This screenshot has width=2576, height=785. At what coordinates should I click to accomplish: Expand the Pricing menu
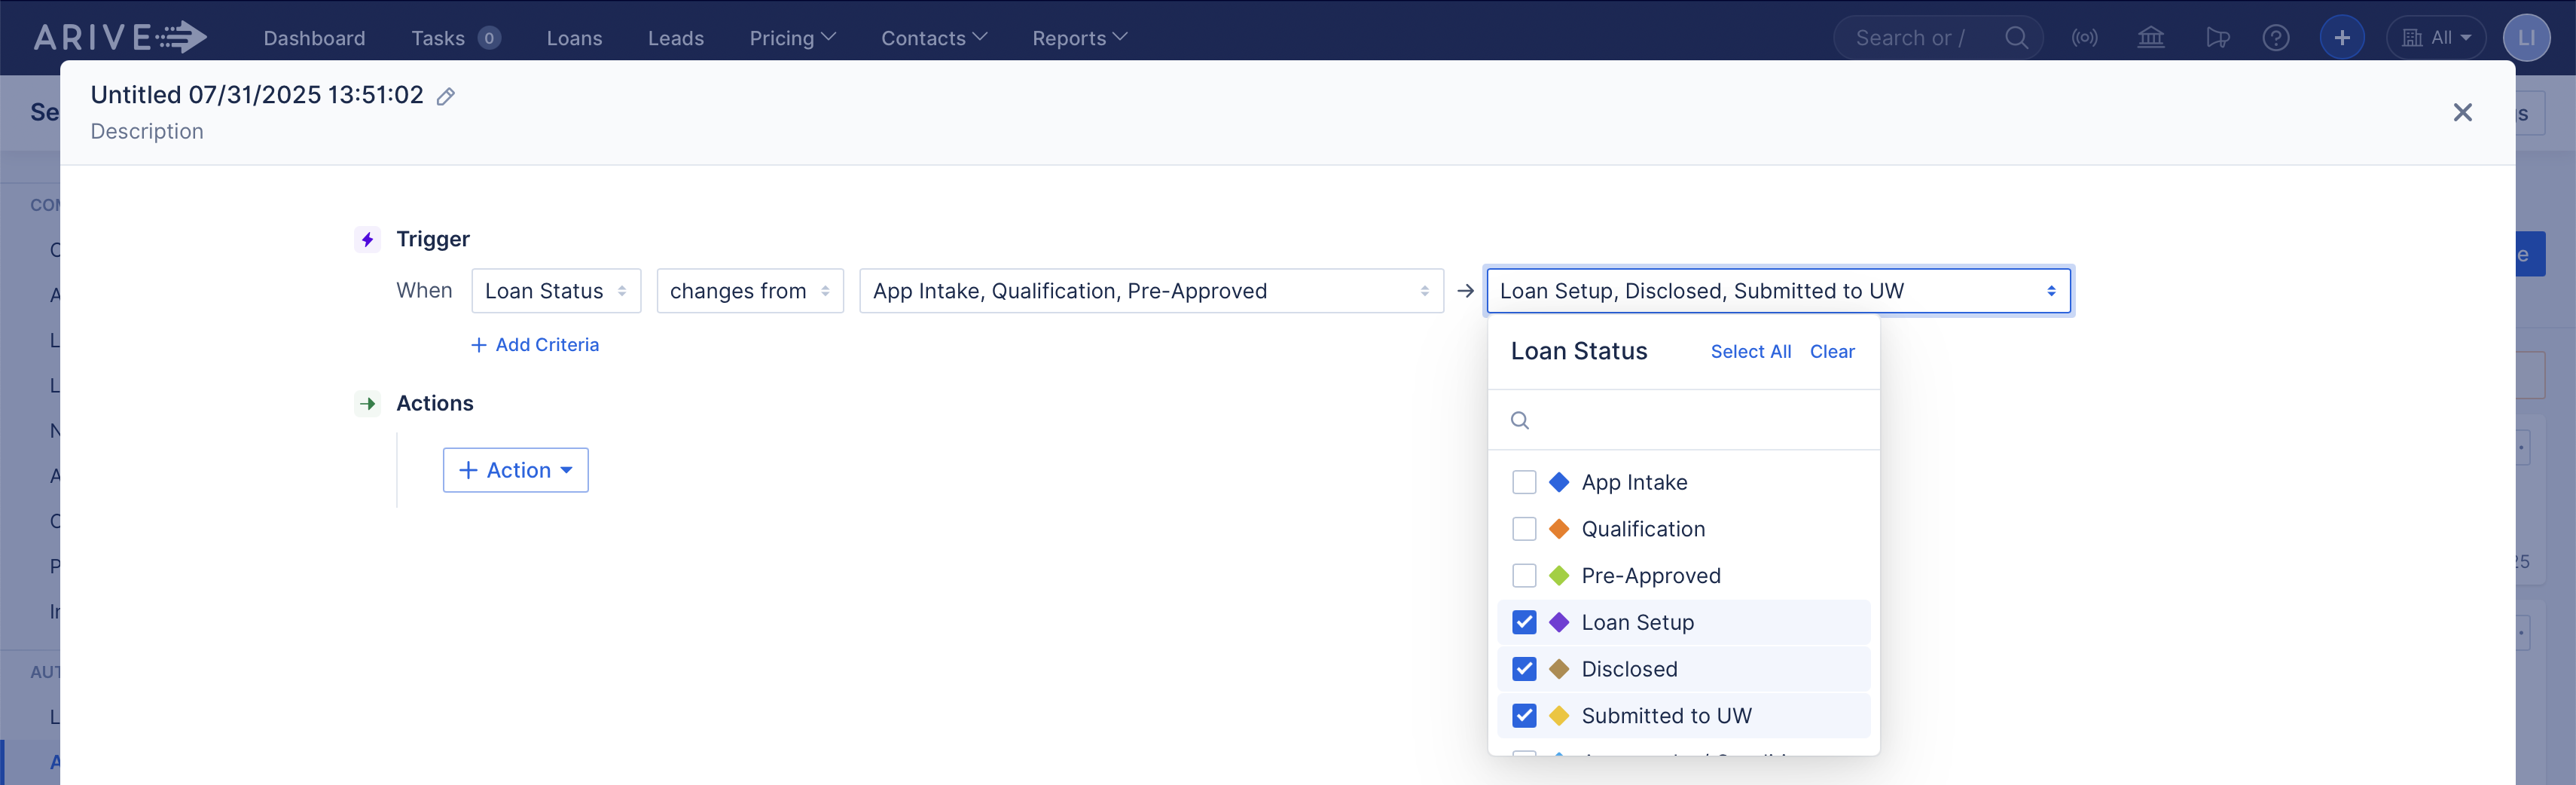click(x=792, y=38)
